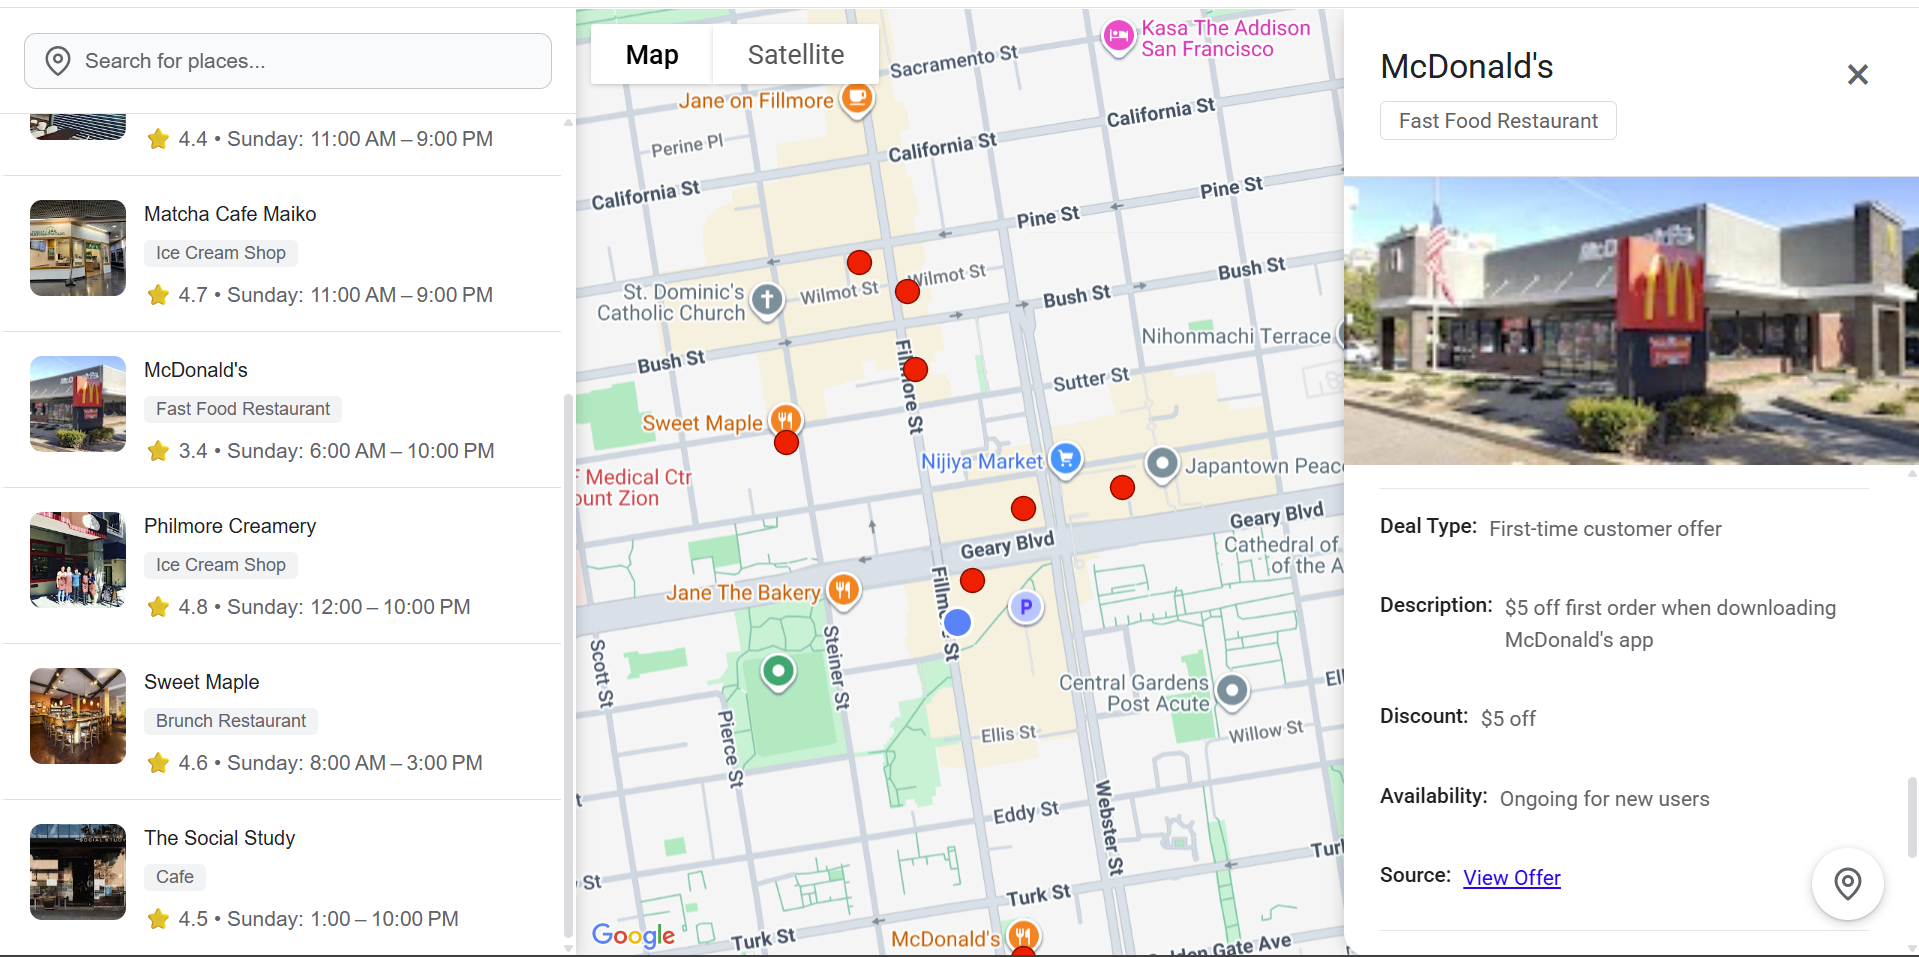Click the orange McDonald's pin near Turk St

click(1023, 936)
